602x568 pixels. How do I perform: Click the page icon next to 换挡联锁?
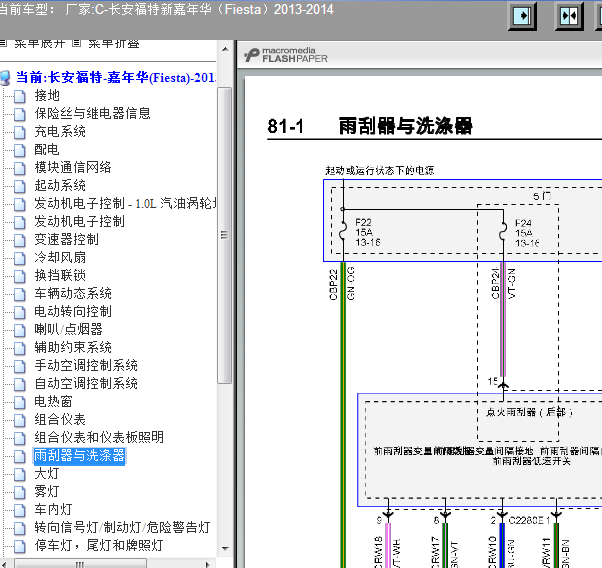(20, 276)
